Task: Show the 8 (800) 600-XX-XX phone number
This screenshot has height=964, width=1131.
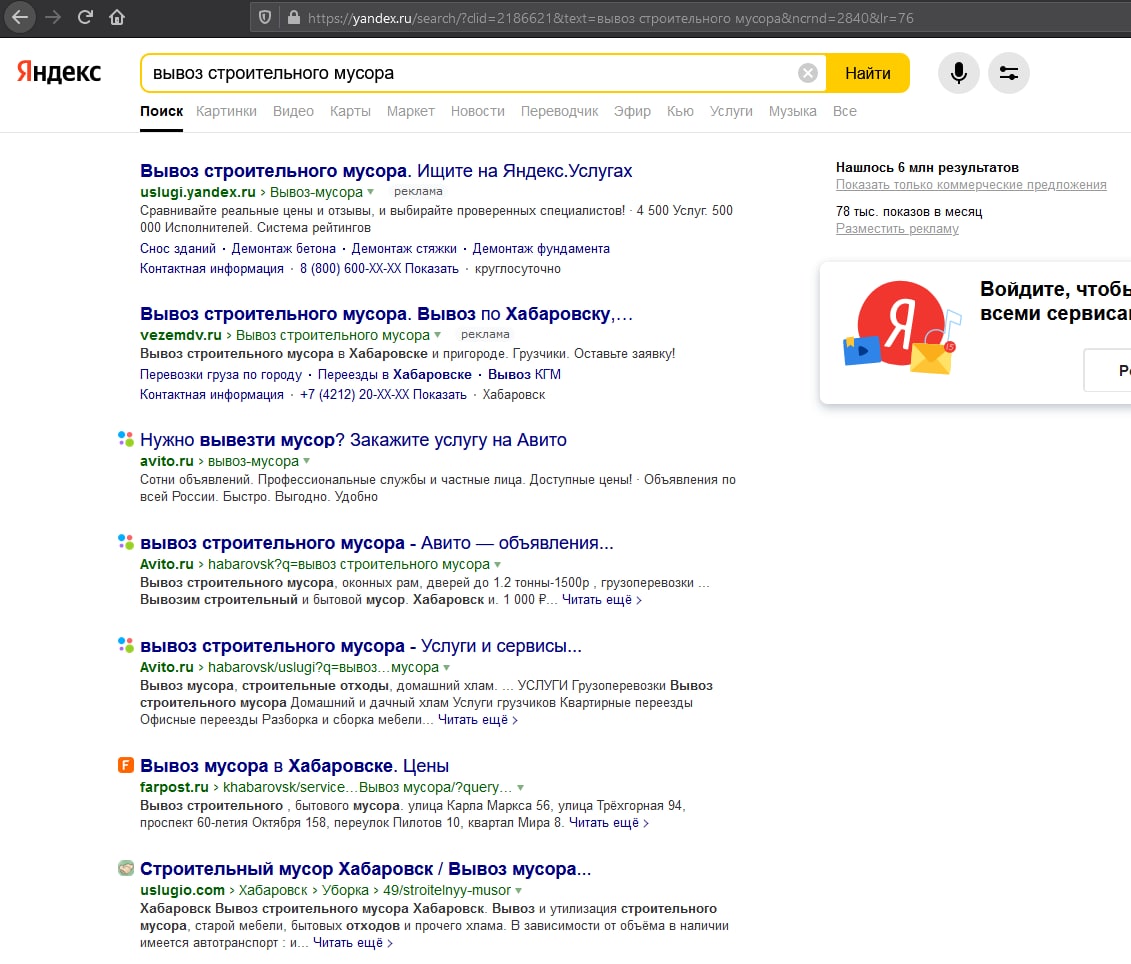Action: 379,268
